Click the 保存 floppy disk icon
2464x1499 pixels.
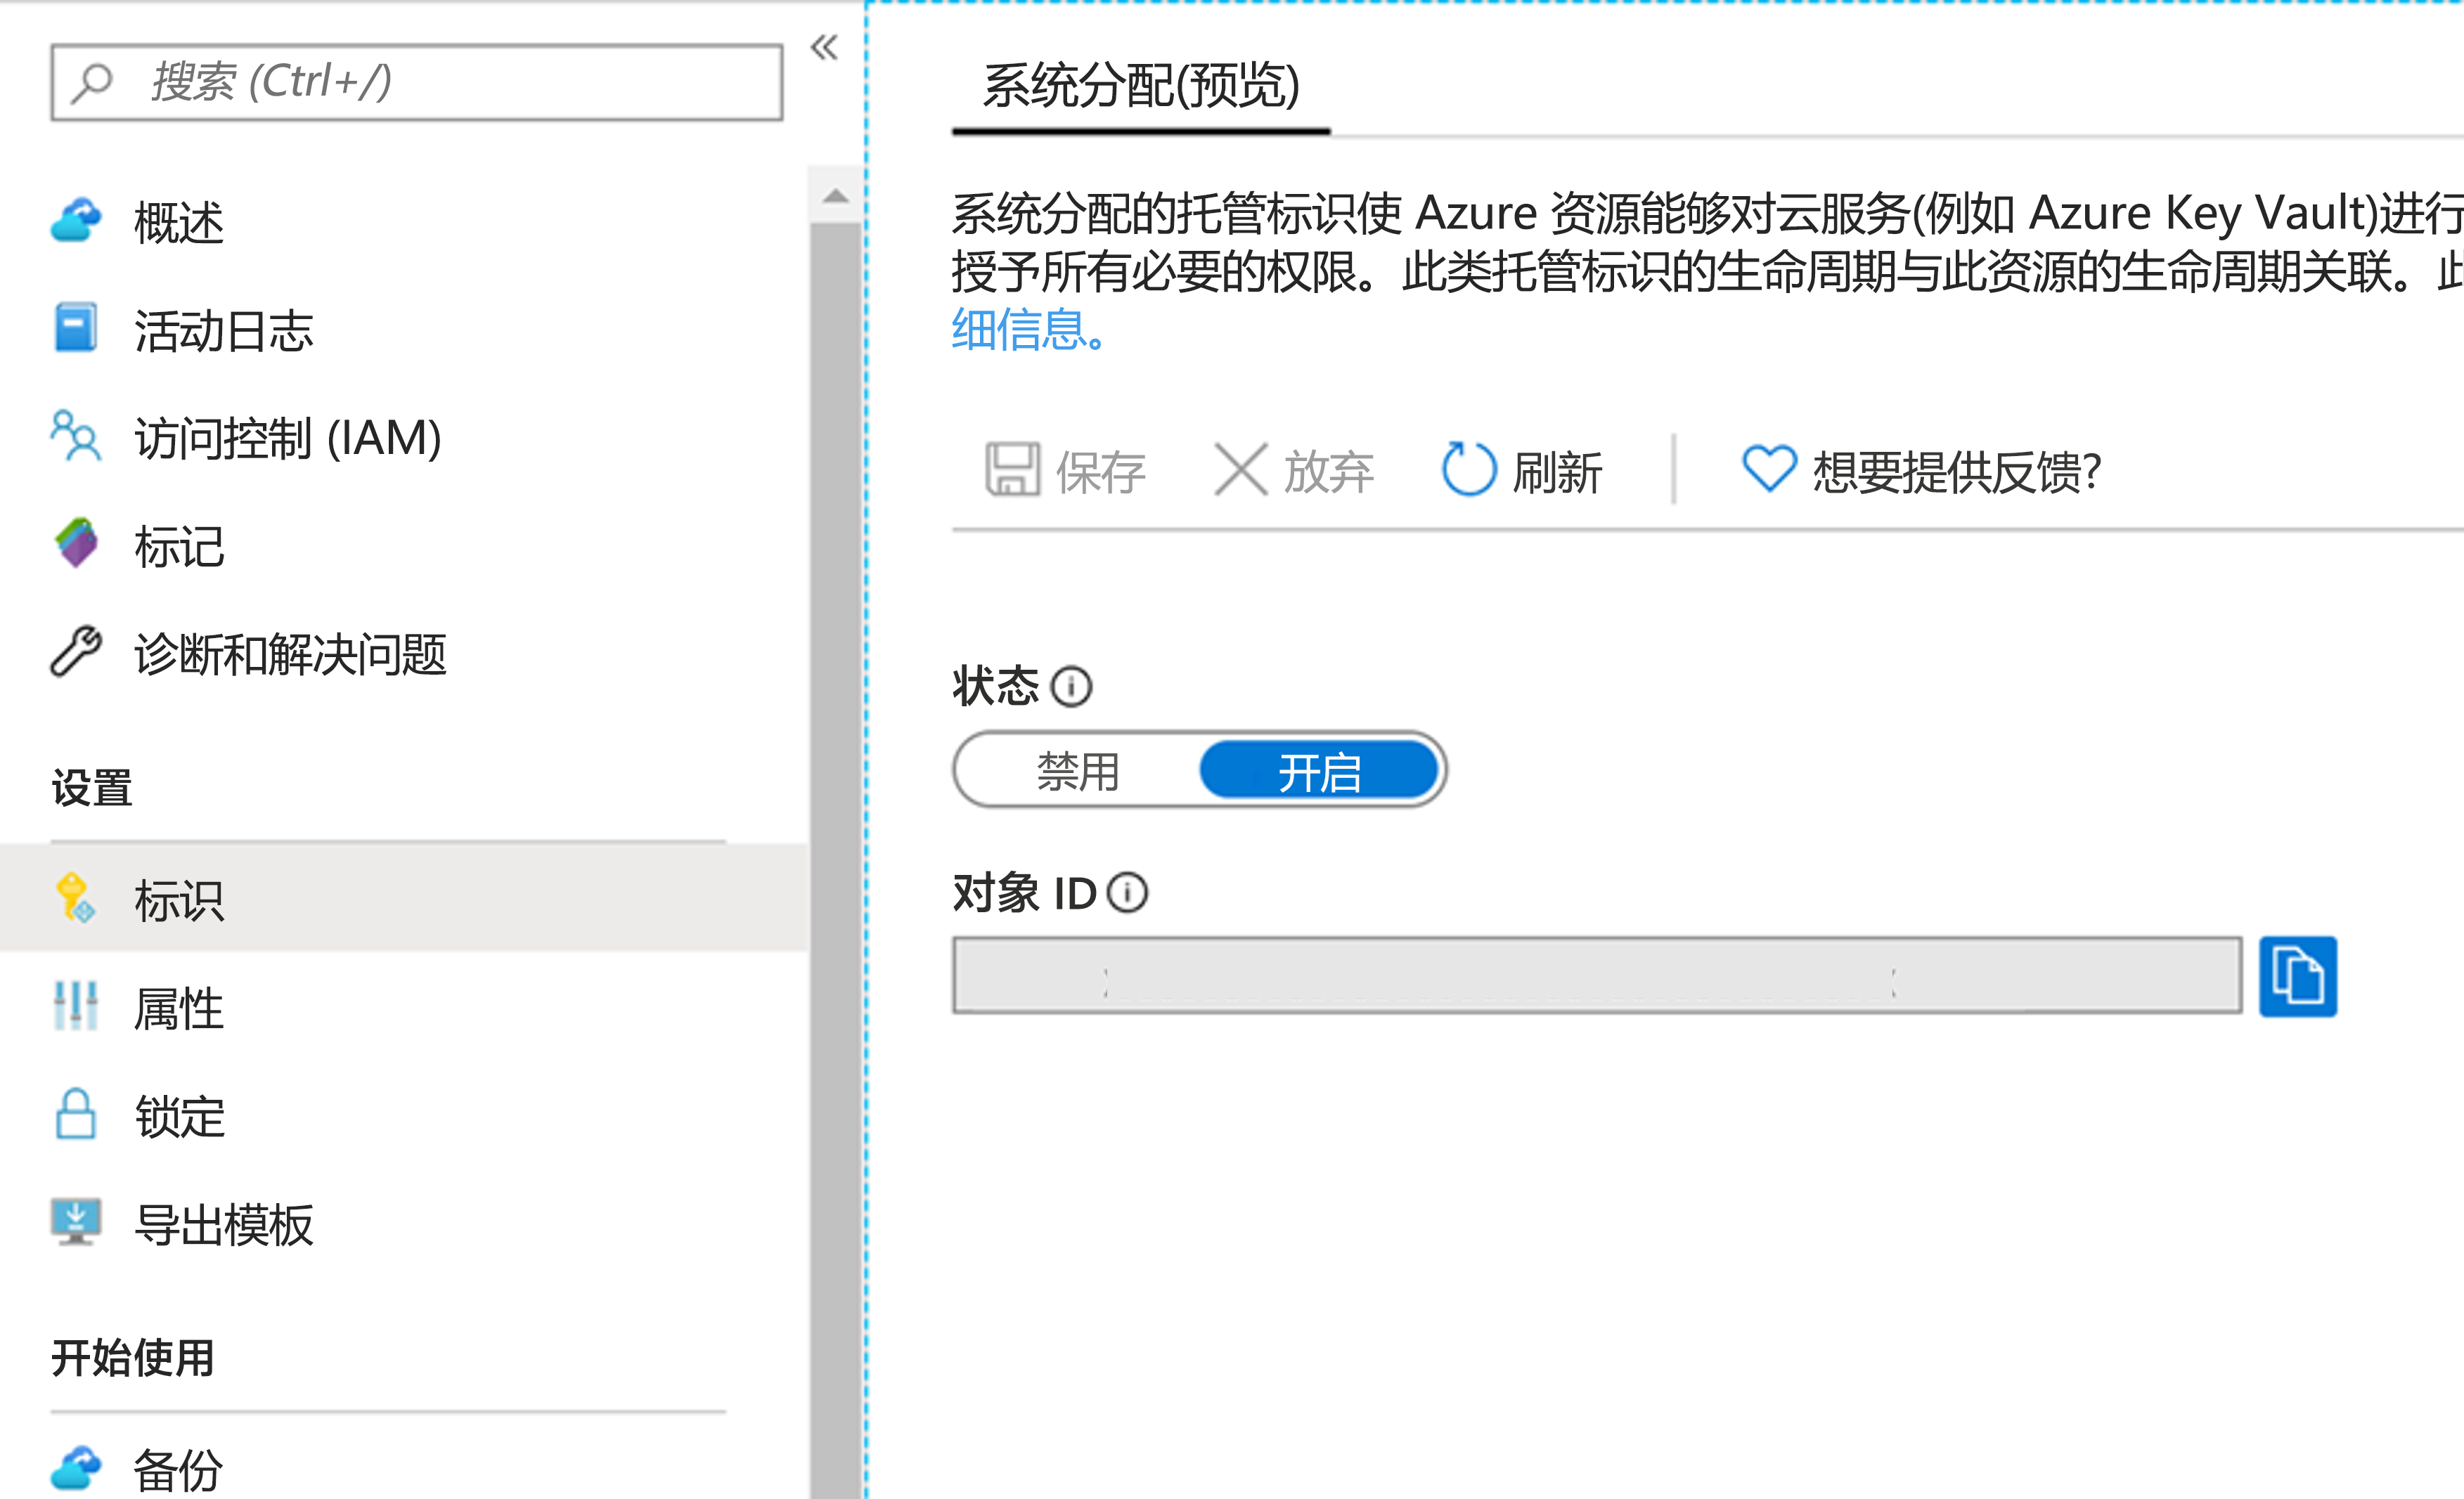pos(1012,469)
